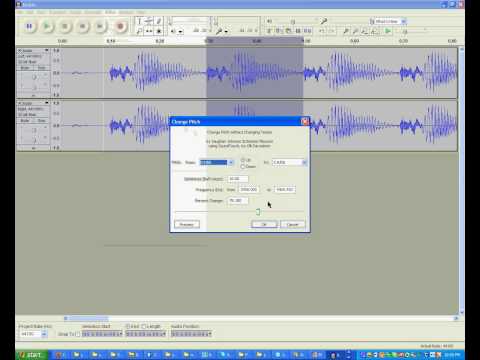Select the Selection (I-beam) tool
This screenshot has height=360, width=480.
pos(139,21)
